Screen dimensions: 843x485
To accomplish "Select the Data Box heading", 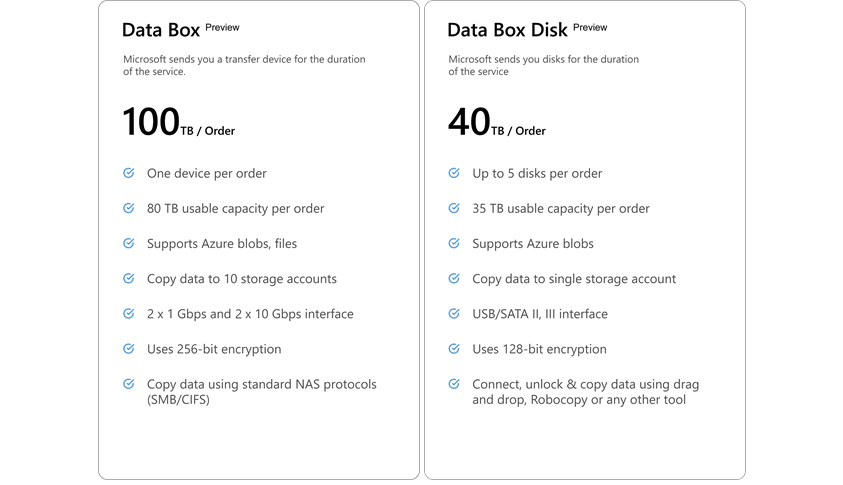I will (x=161, y=30).
